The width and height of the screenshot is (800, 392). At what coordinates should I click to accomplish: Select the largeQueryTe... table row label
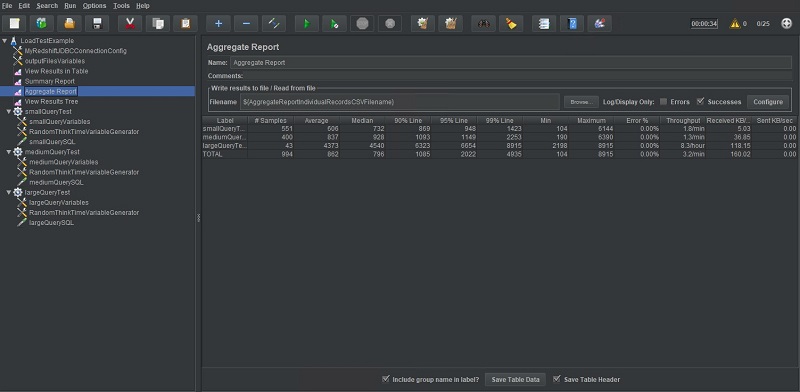click(x=225, y=145)
